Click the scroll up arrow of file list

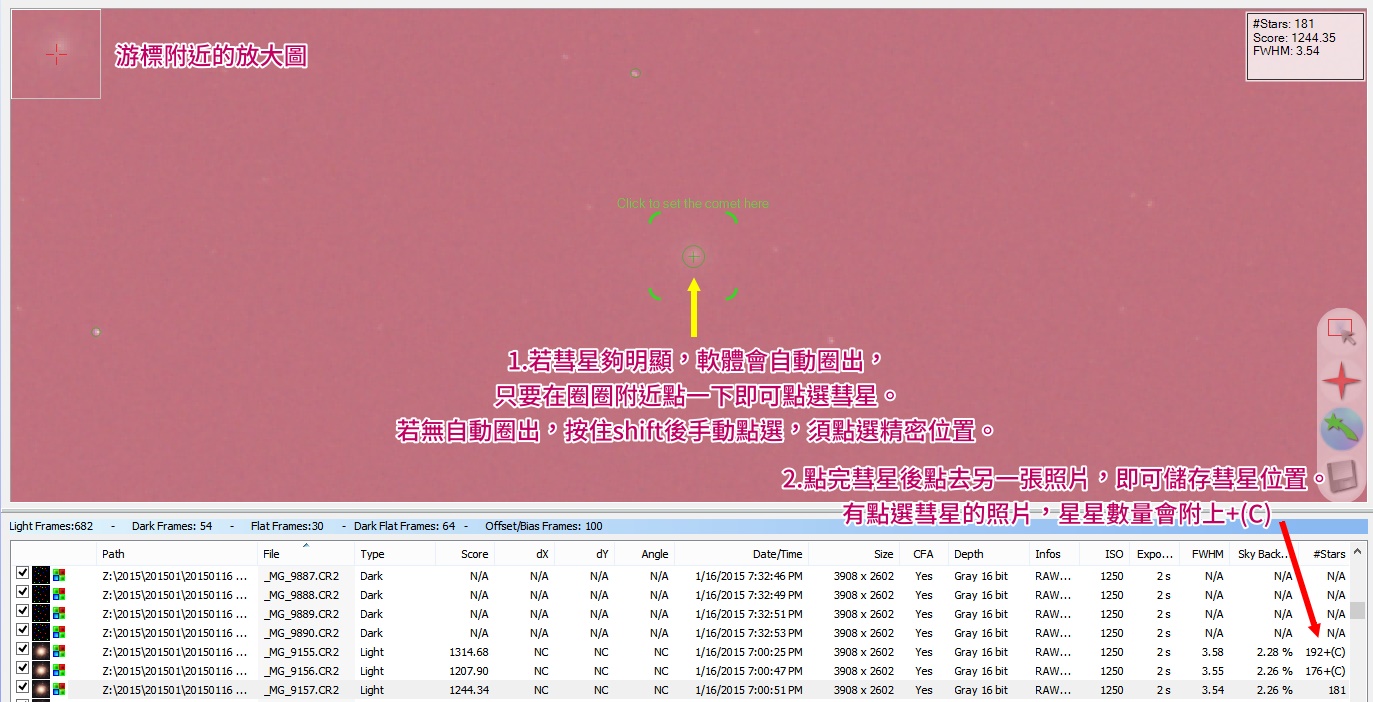(1357, 552)
